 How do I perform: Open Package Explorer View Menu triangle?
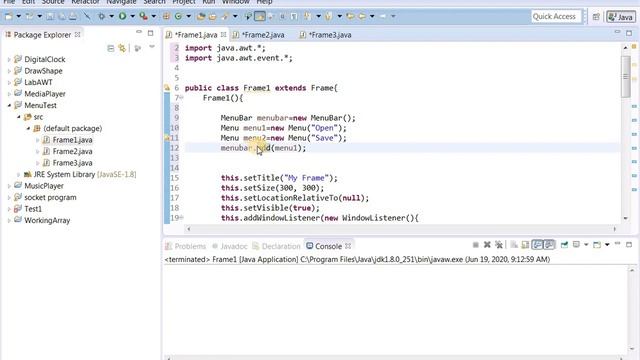tap(152, 47)
